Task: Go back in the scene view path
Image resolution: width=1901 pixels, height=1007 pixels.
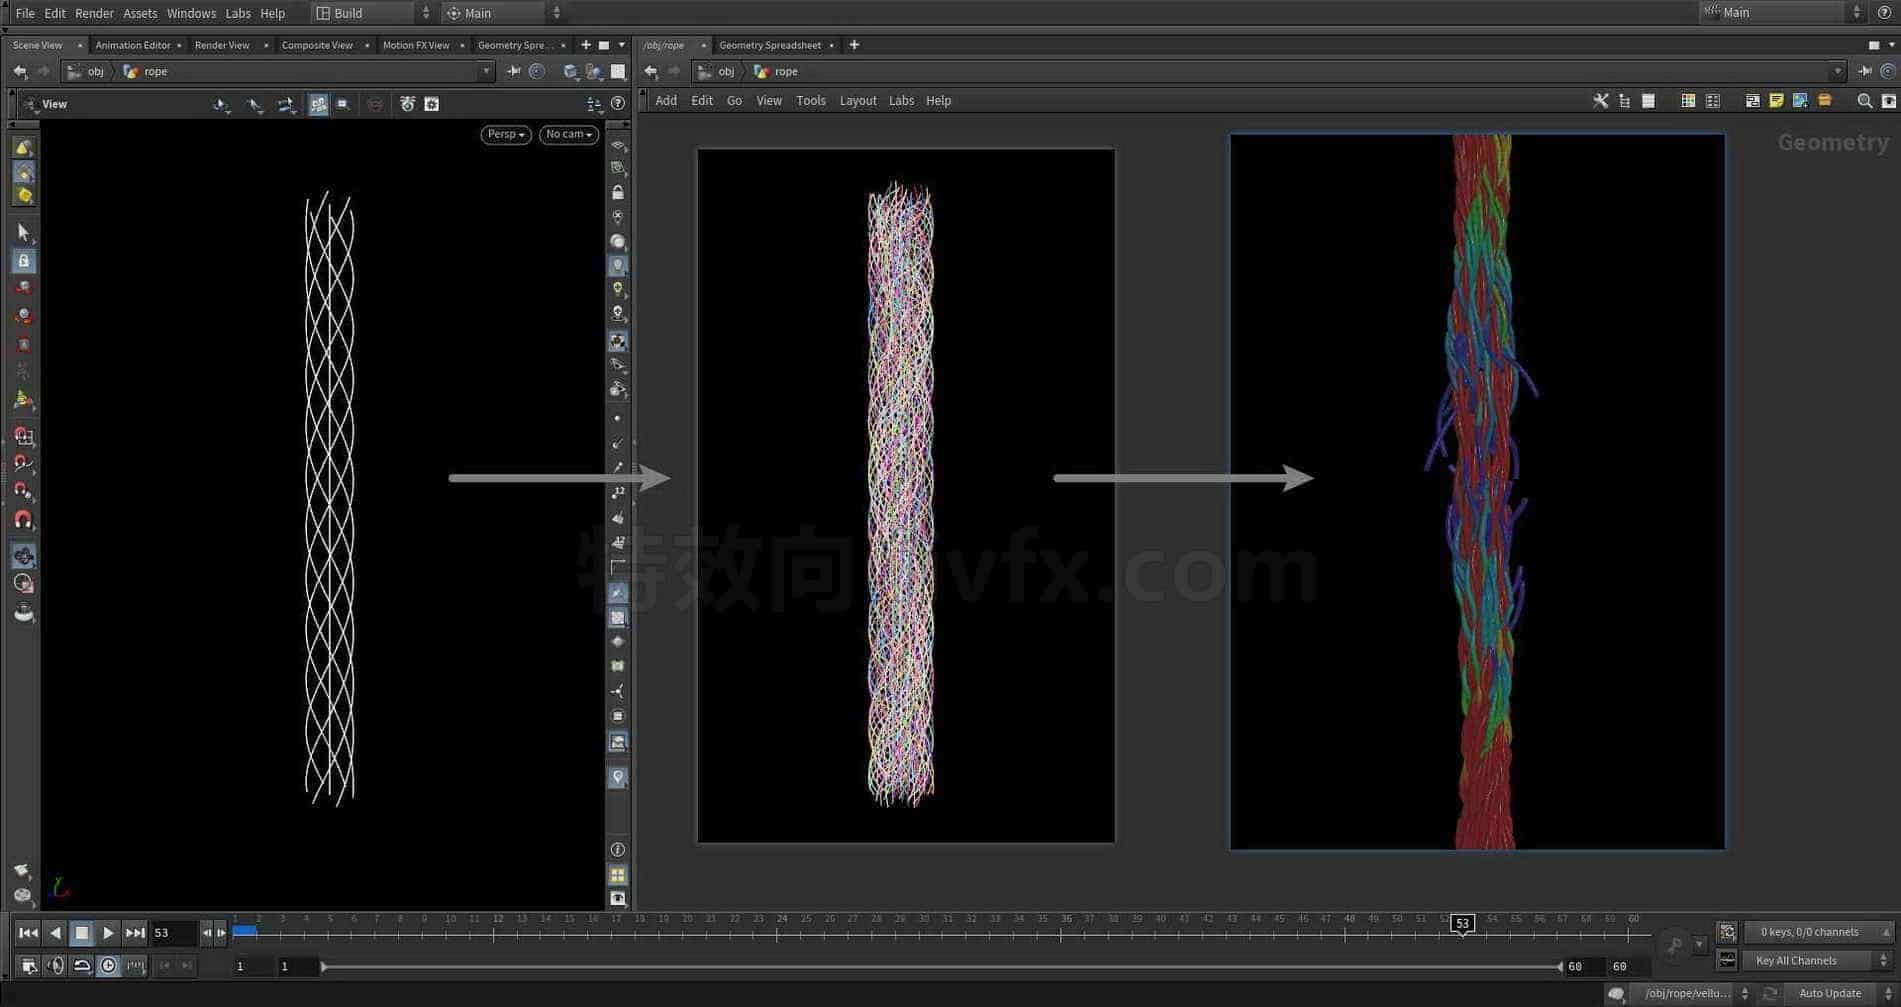Action: (x=20, y=71)
